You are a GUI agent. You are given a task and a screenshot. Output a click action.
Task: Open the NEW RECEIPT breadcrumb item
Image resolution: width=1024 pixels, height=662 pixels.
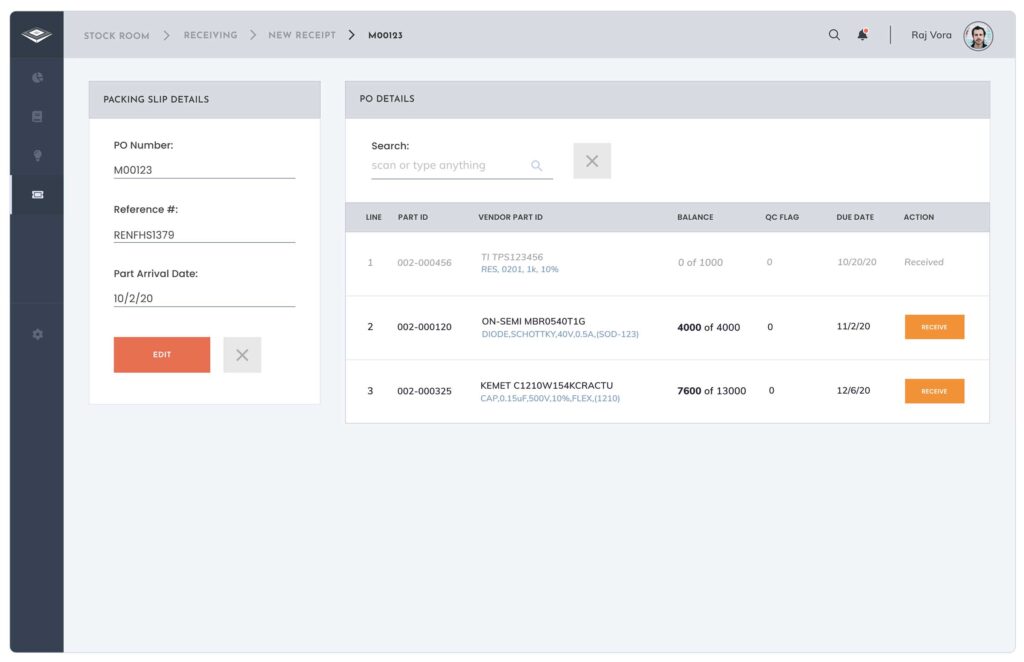[300, 34]
